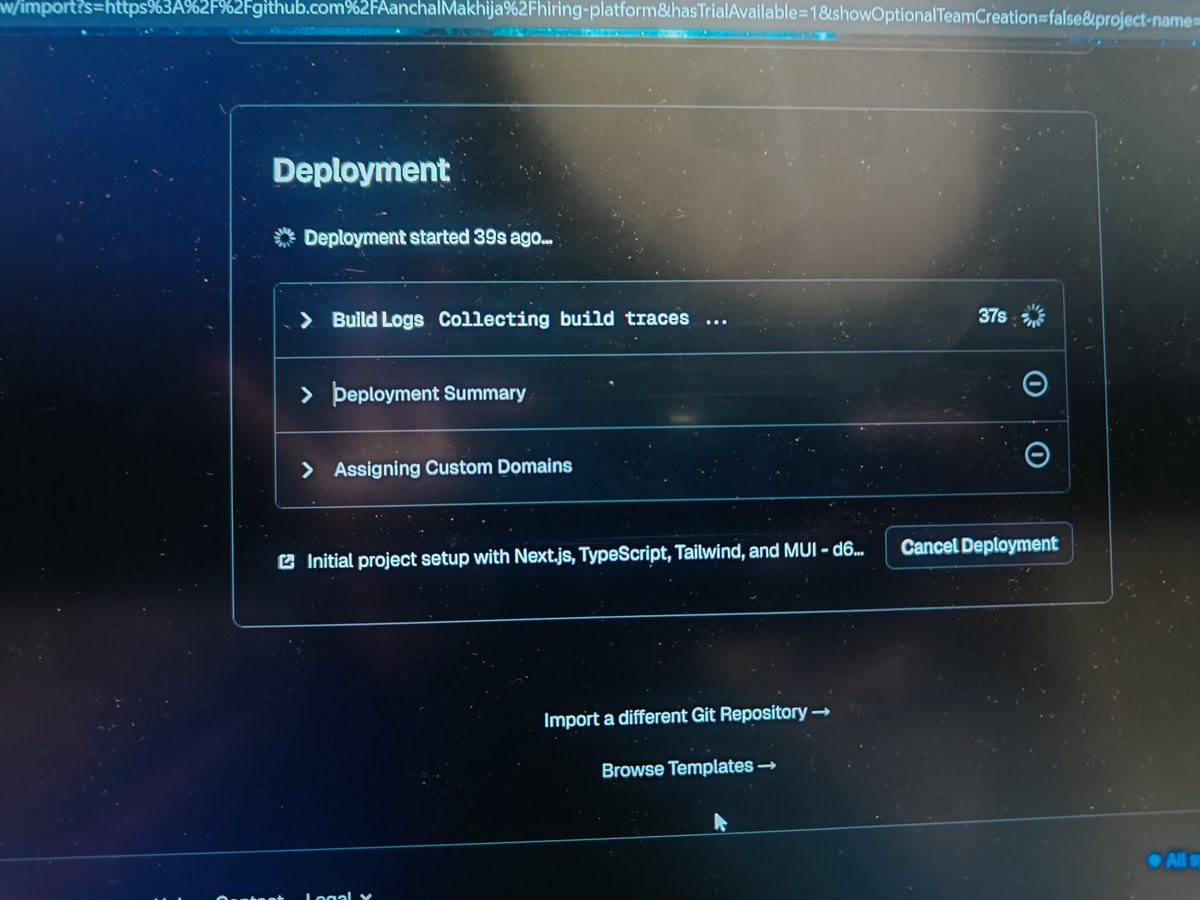Click the Deployment heading
Viewport: 1200px width, 900px height.
coord(361,171)
